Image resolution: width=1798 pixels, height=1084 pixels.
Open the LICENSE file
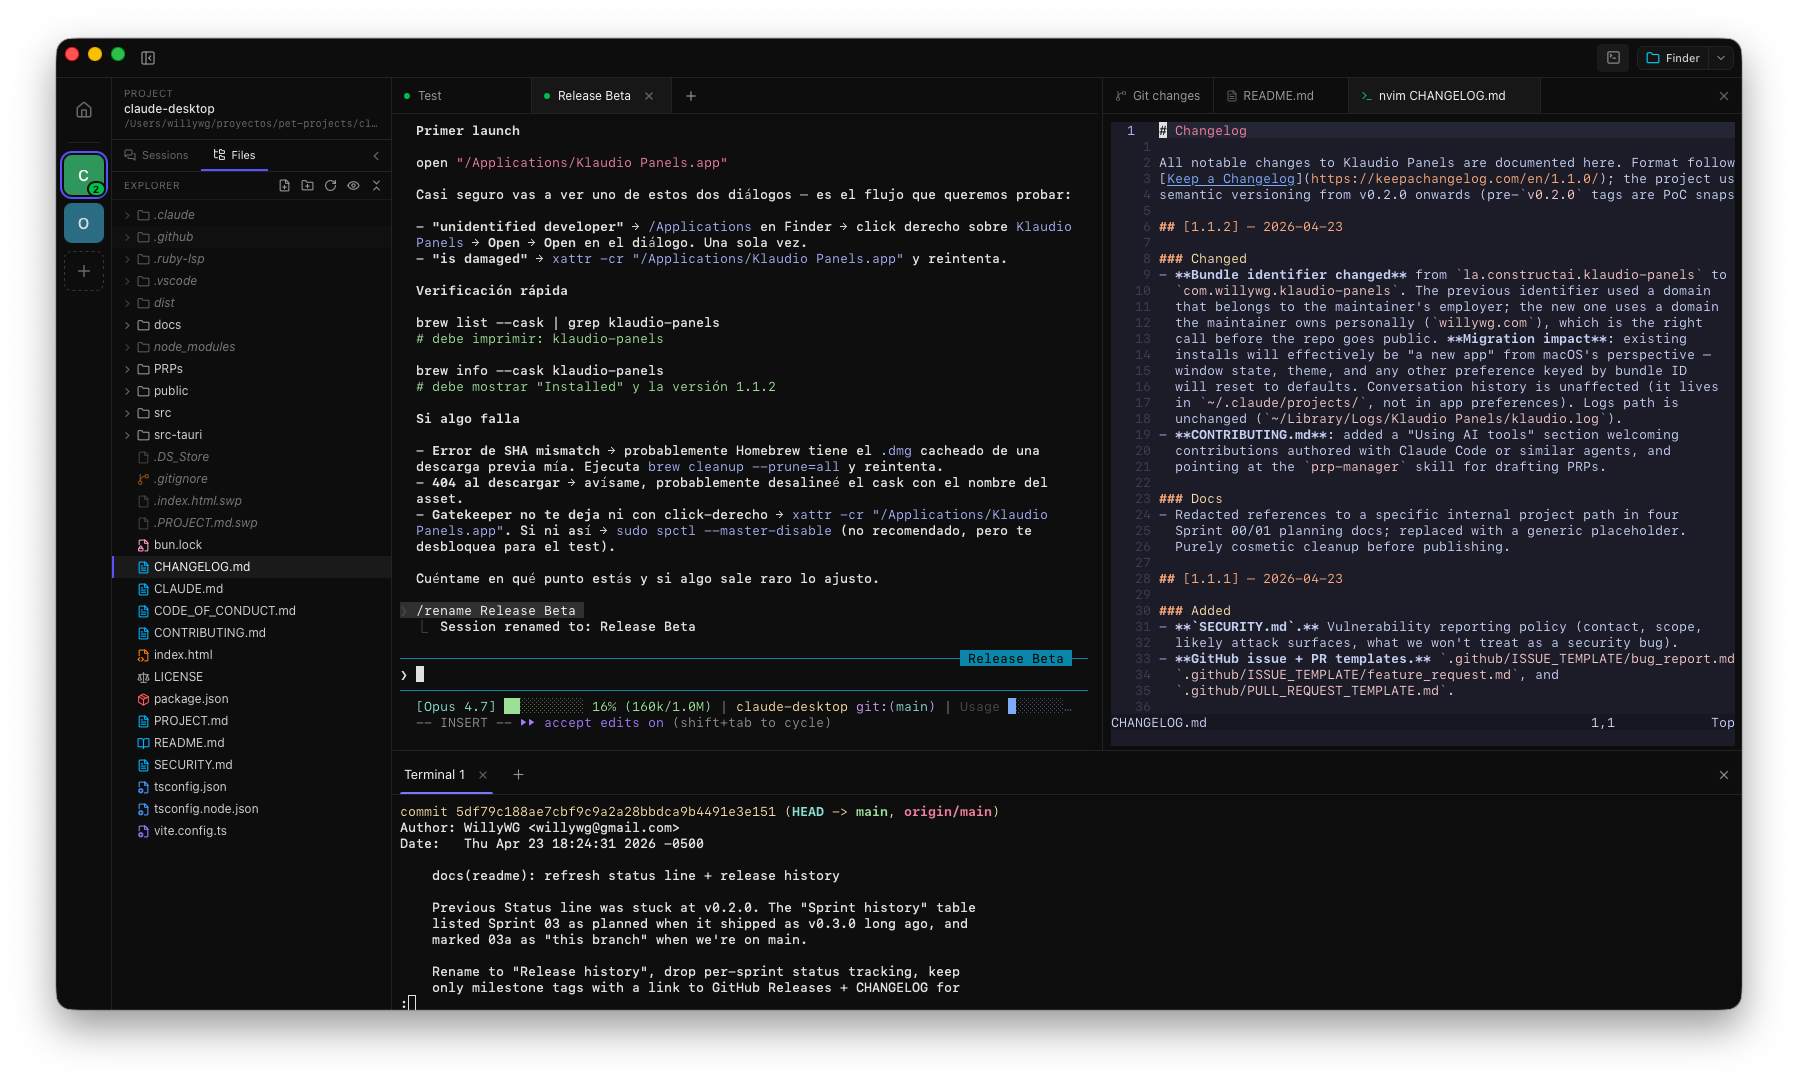[x=251, y=677]
